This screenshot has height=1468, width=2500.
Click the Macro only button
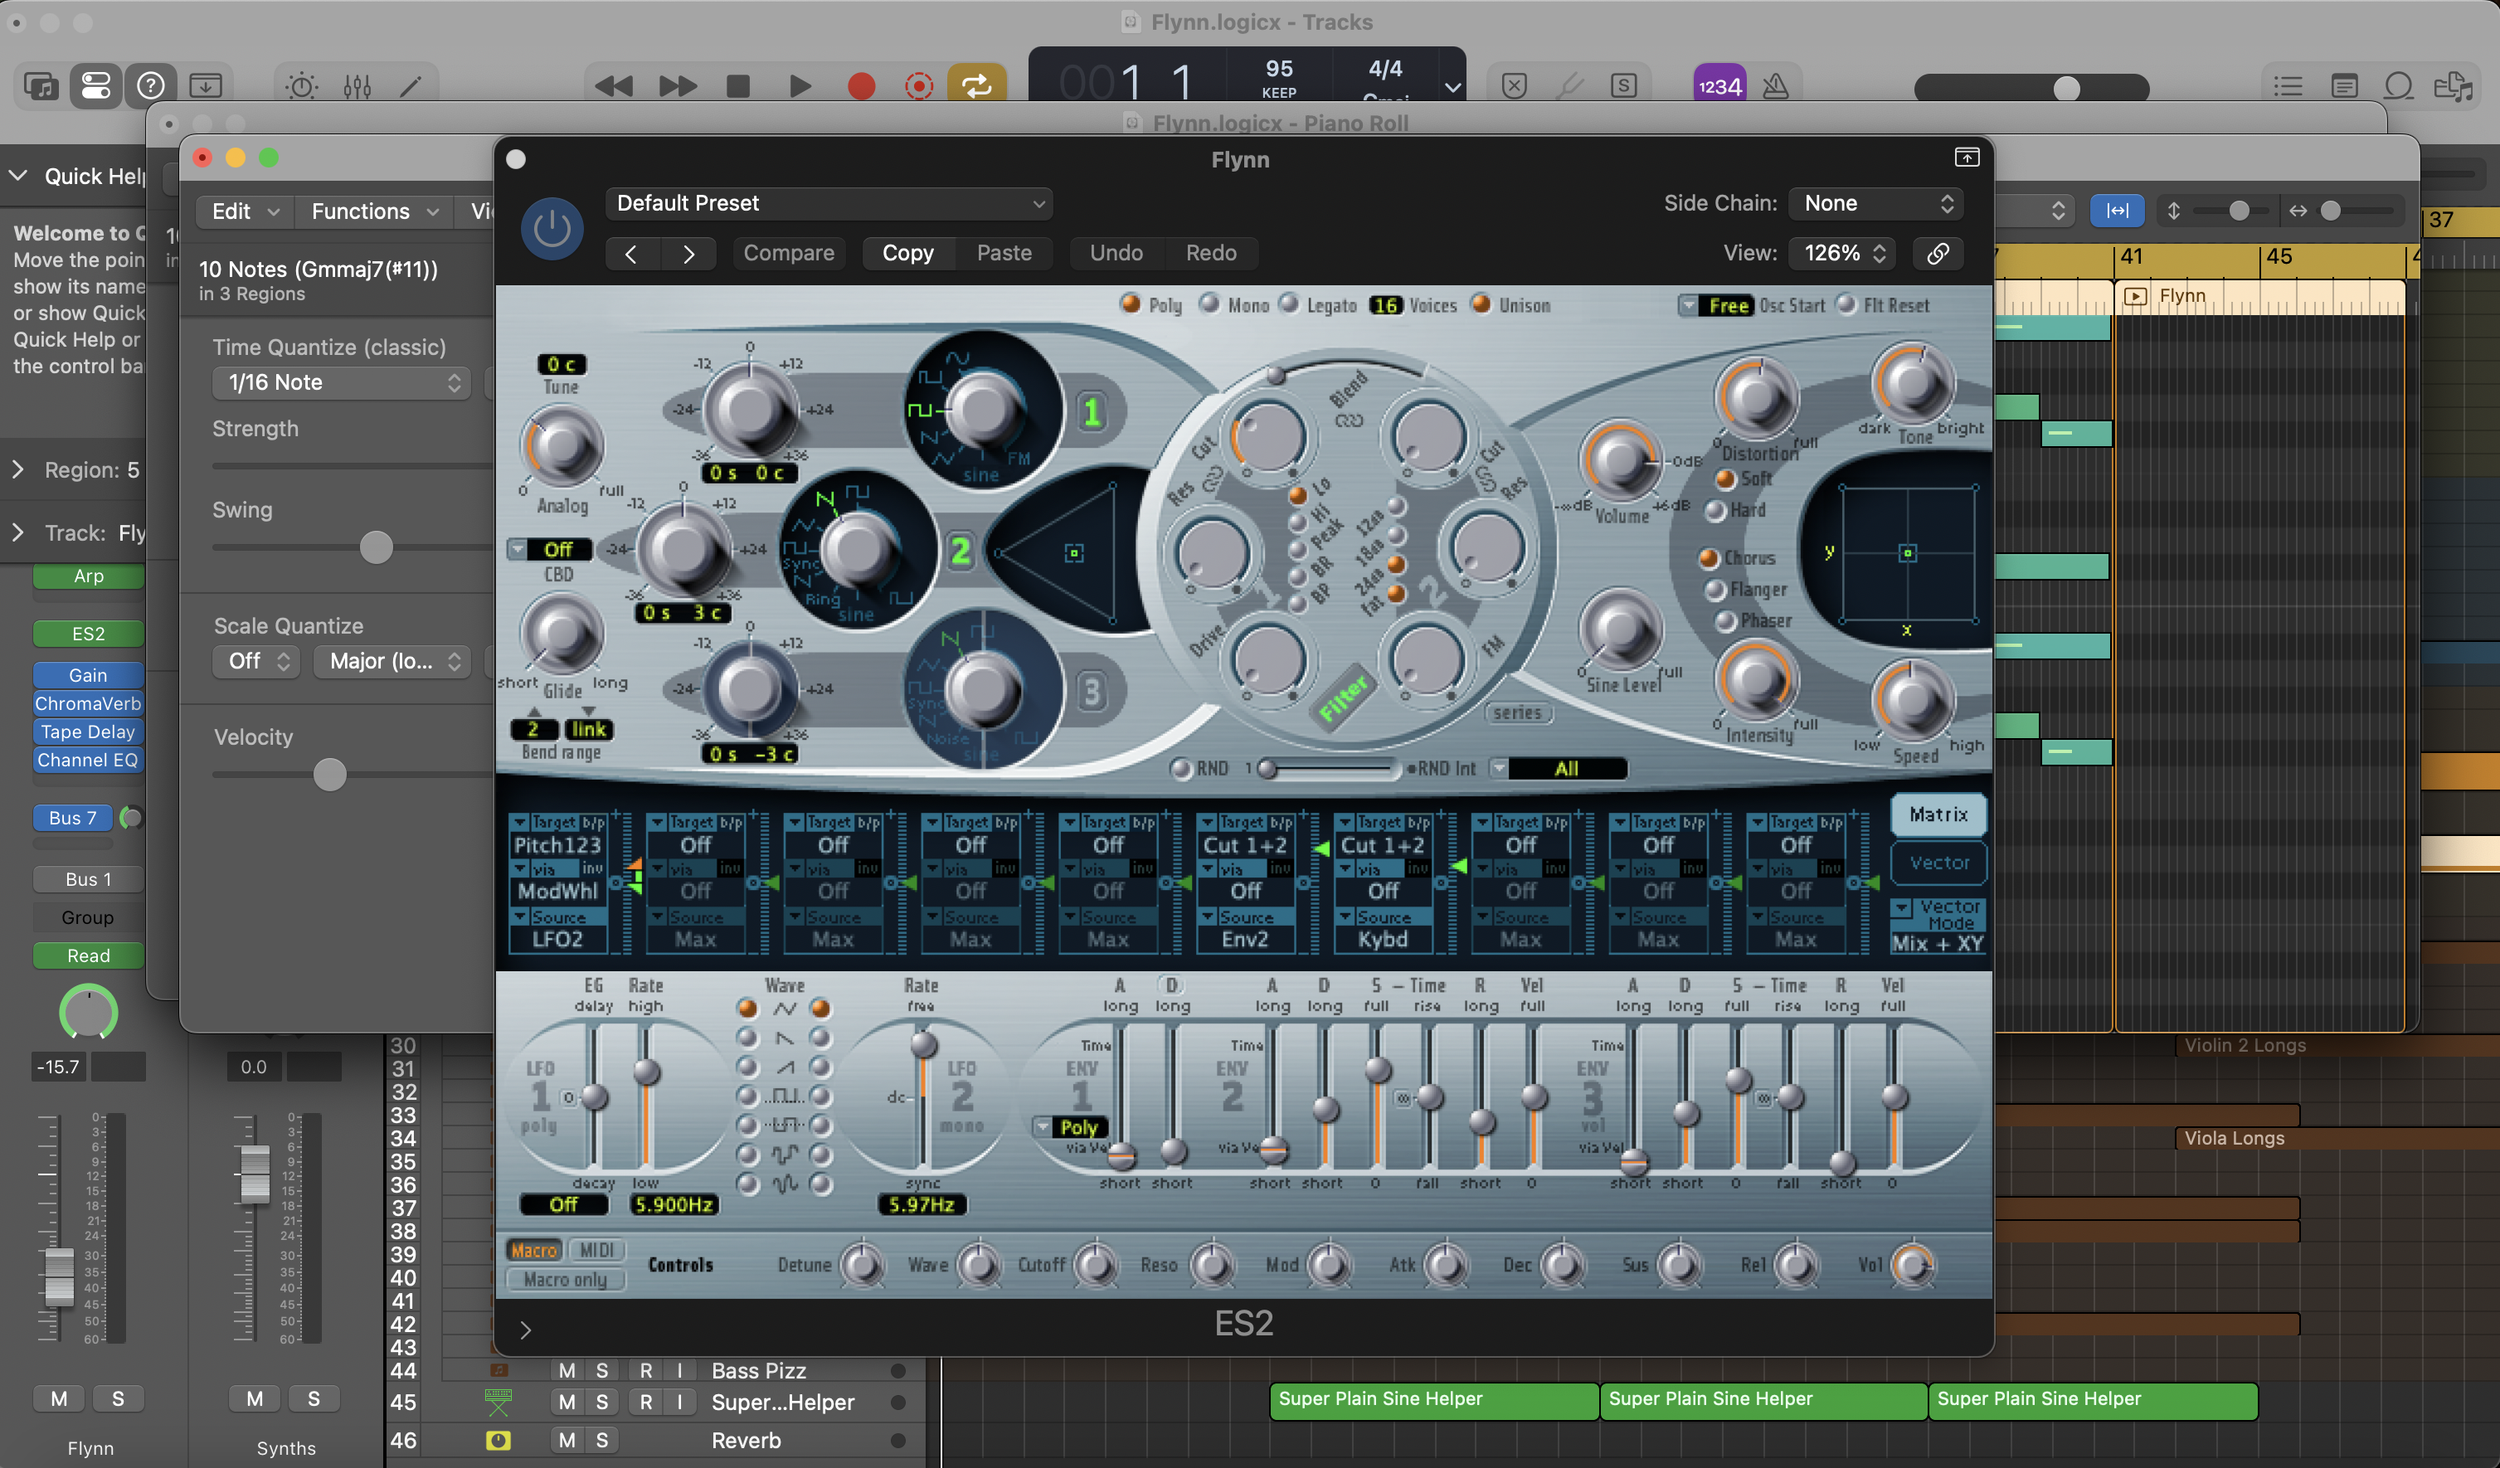pos(565,1279)
